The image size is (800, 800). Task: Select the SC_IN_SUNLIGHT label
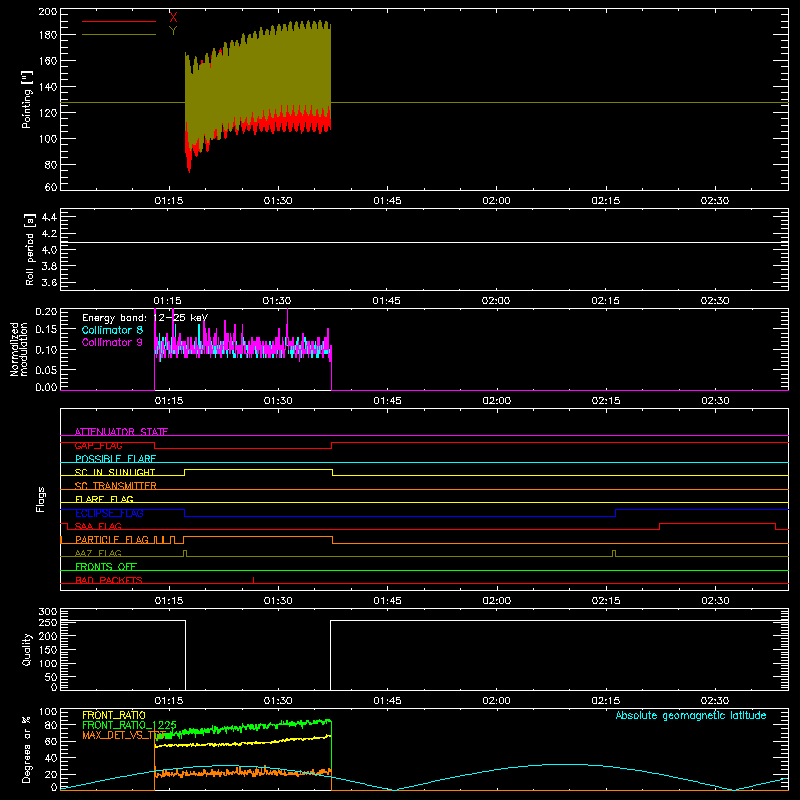tap(115, 472)
